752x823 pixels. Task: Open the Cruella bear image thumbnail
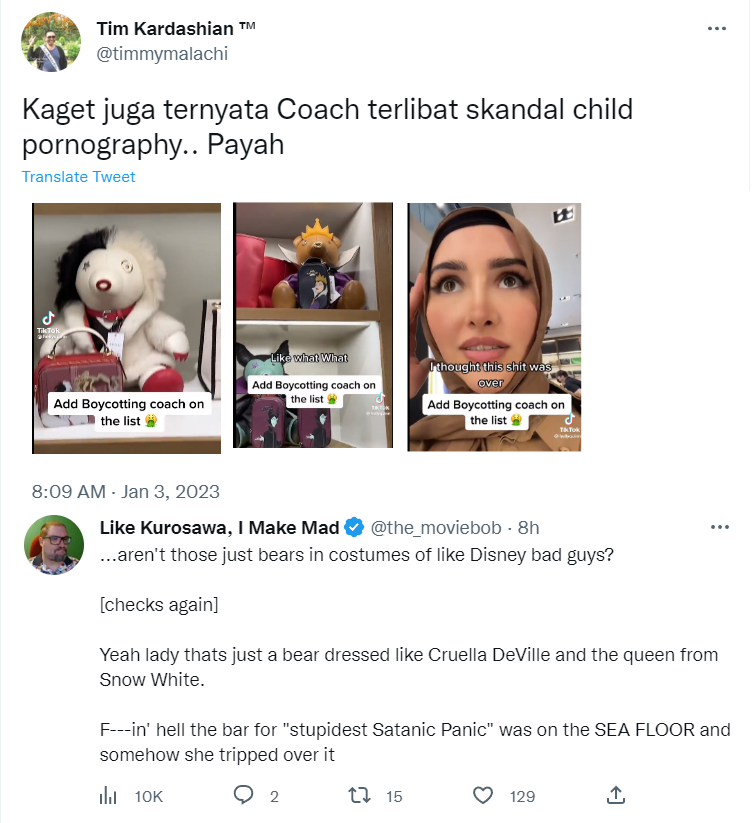pos(126,328)
